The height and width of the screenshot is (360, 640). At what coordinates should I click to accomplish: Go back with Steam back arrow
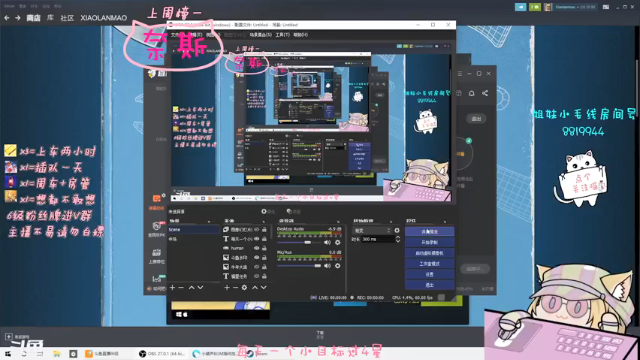pos(7,18)
